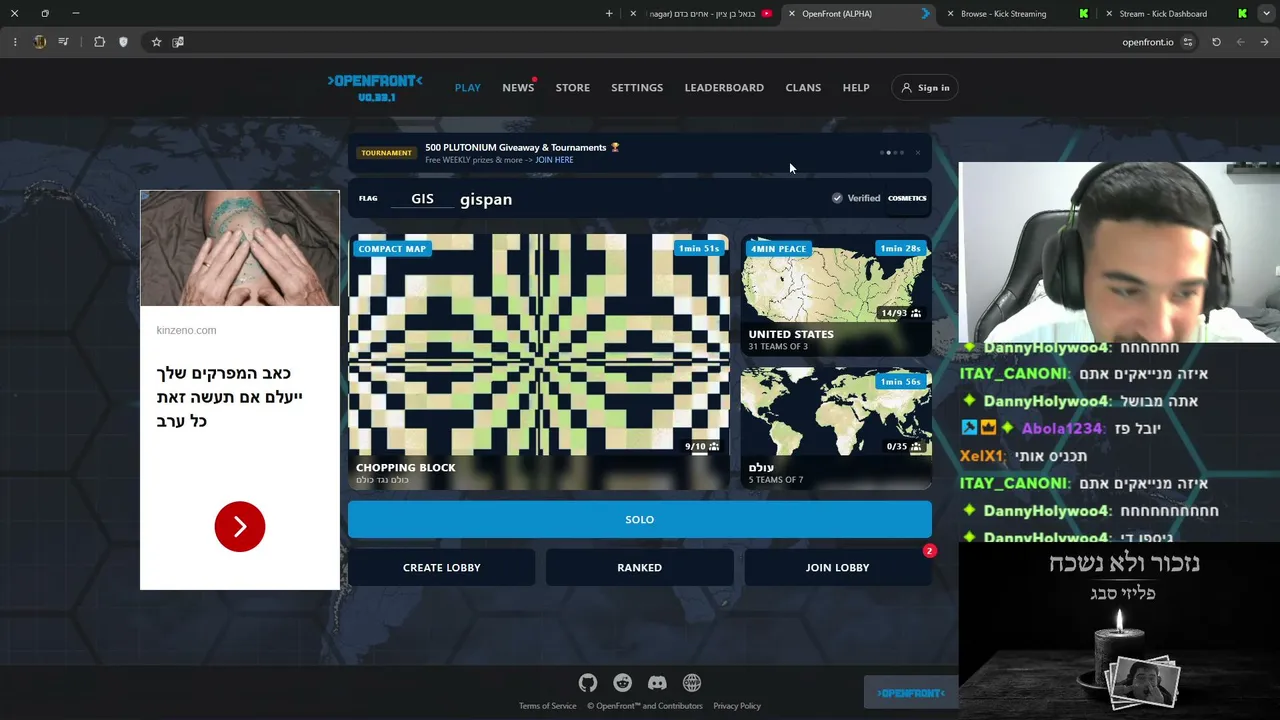Click the CREATE LOBBY button
1280x720 pixels.
point(442,568)
